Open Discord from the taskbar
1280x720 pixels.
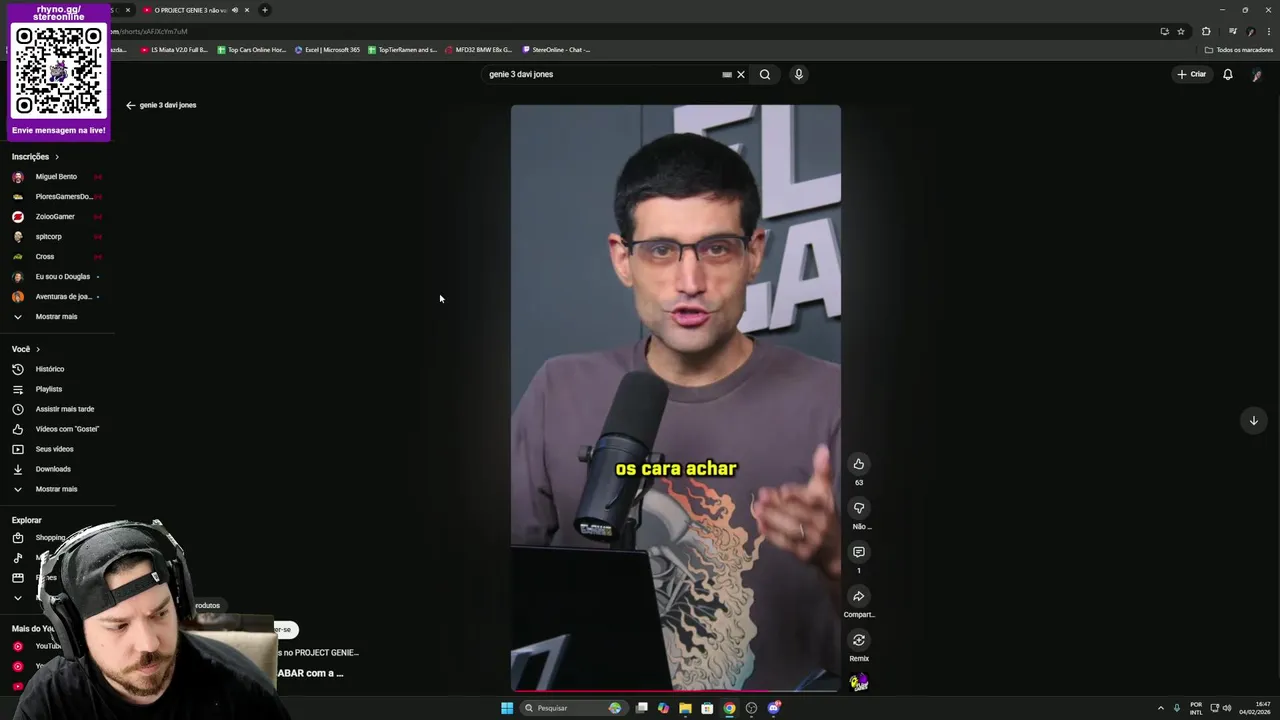pyautogui.click(x=773, y=708)
